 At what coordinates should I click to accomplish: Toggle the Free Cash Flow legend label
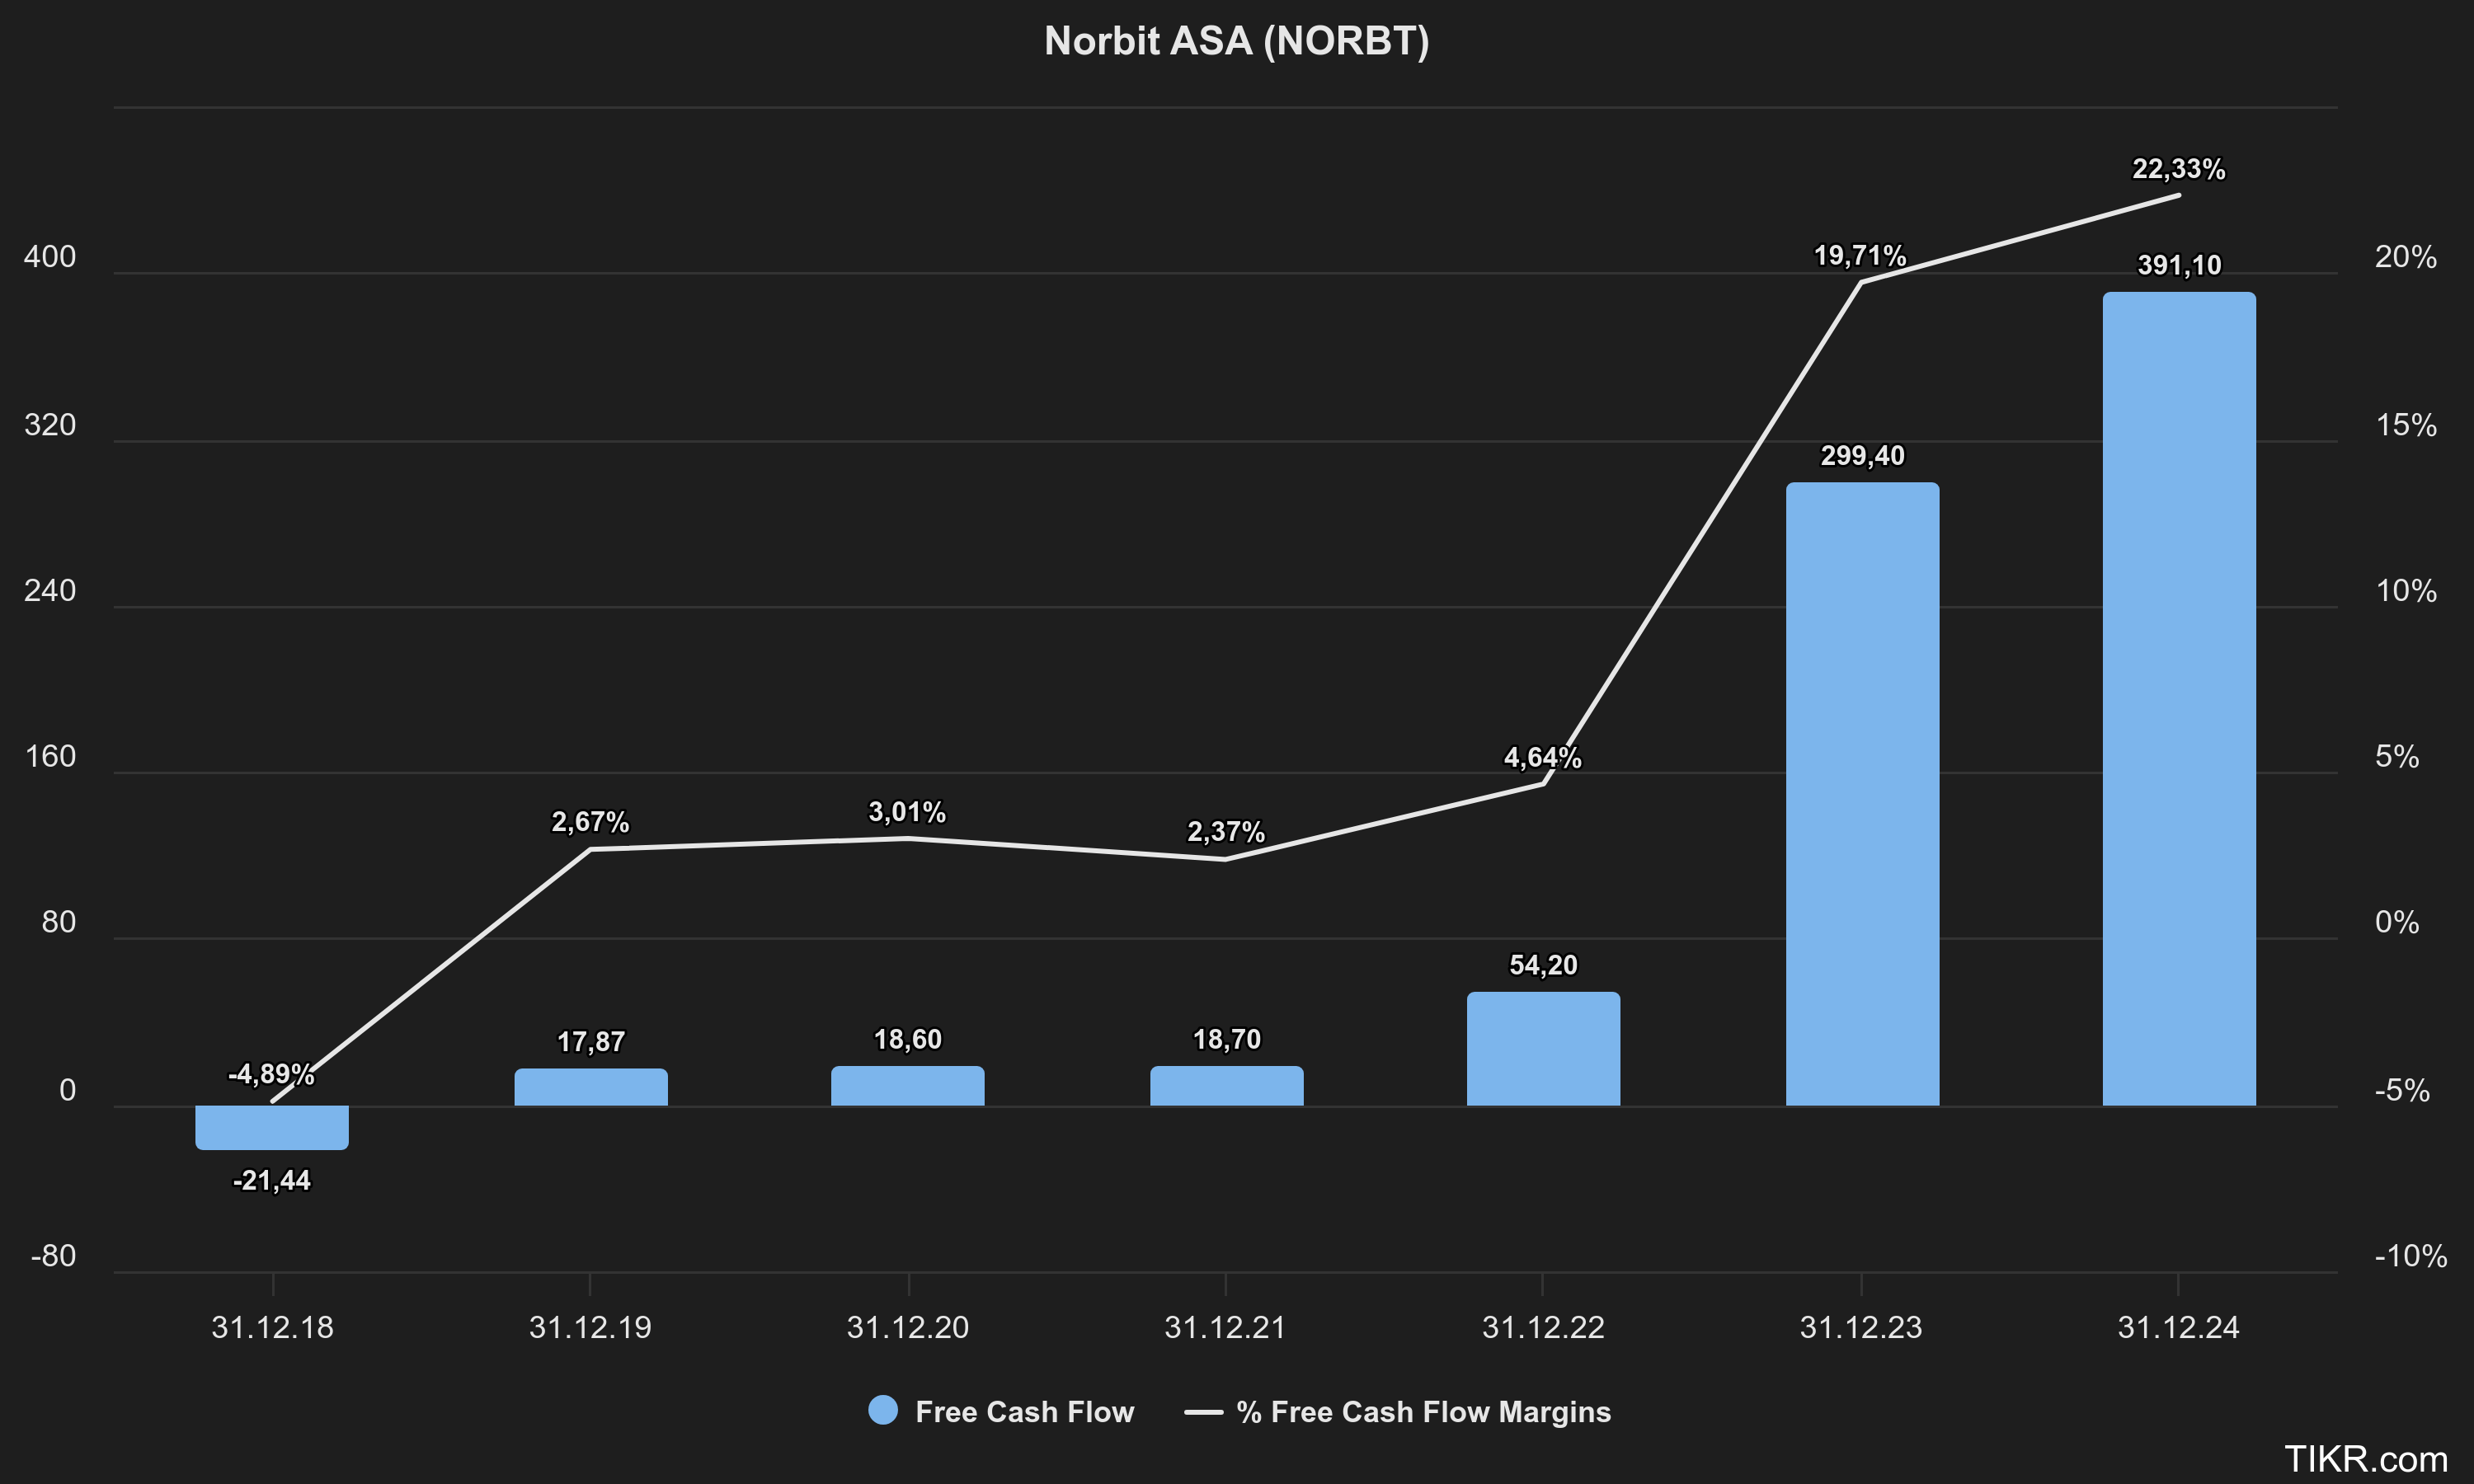pos(1024,1412)
